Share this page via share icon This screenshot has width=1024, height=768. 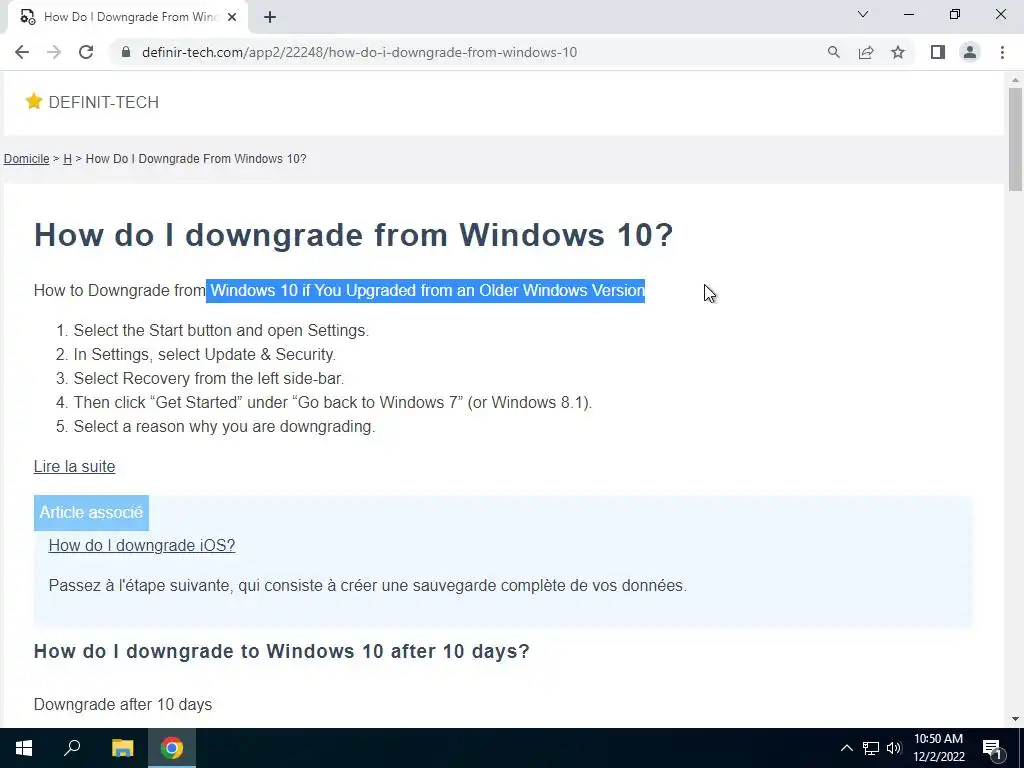point(866,52)
